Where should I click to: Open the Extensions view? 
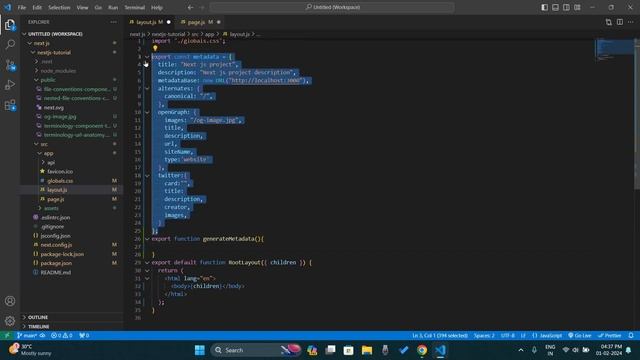point(10,105)
